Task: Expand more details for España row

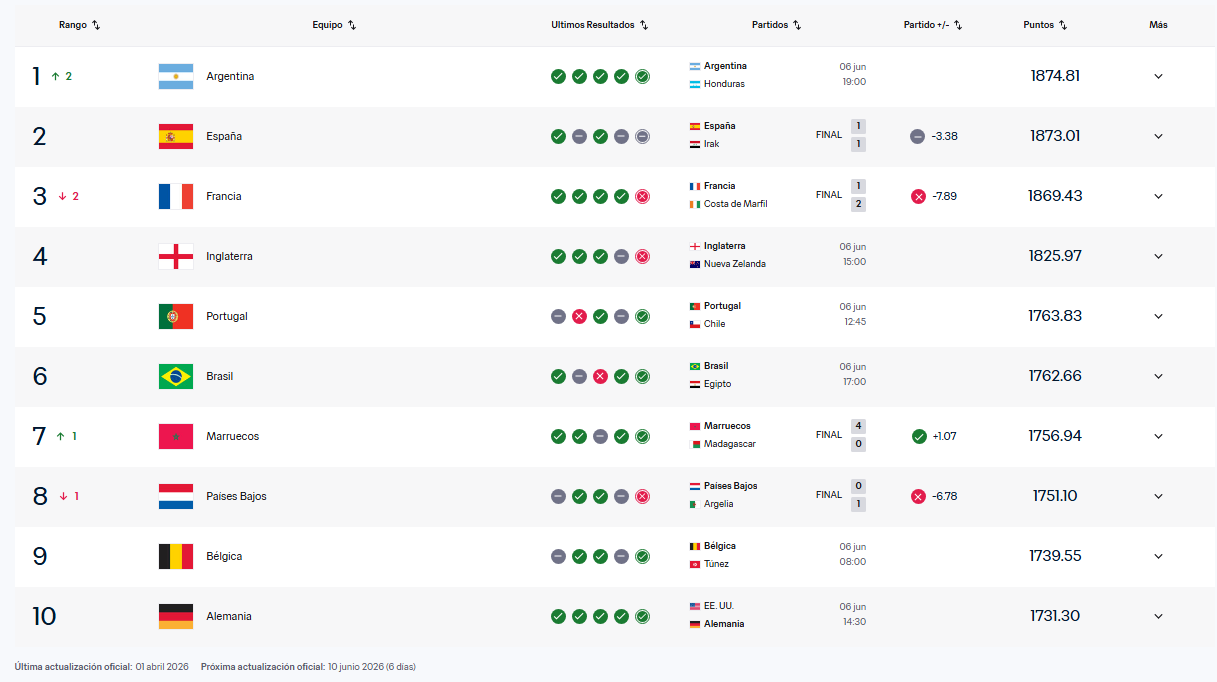Action: 1158,136
